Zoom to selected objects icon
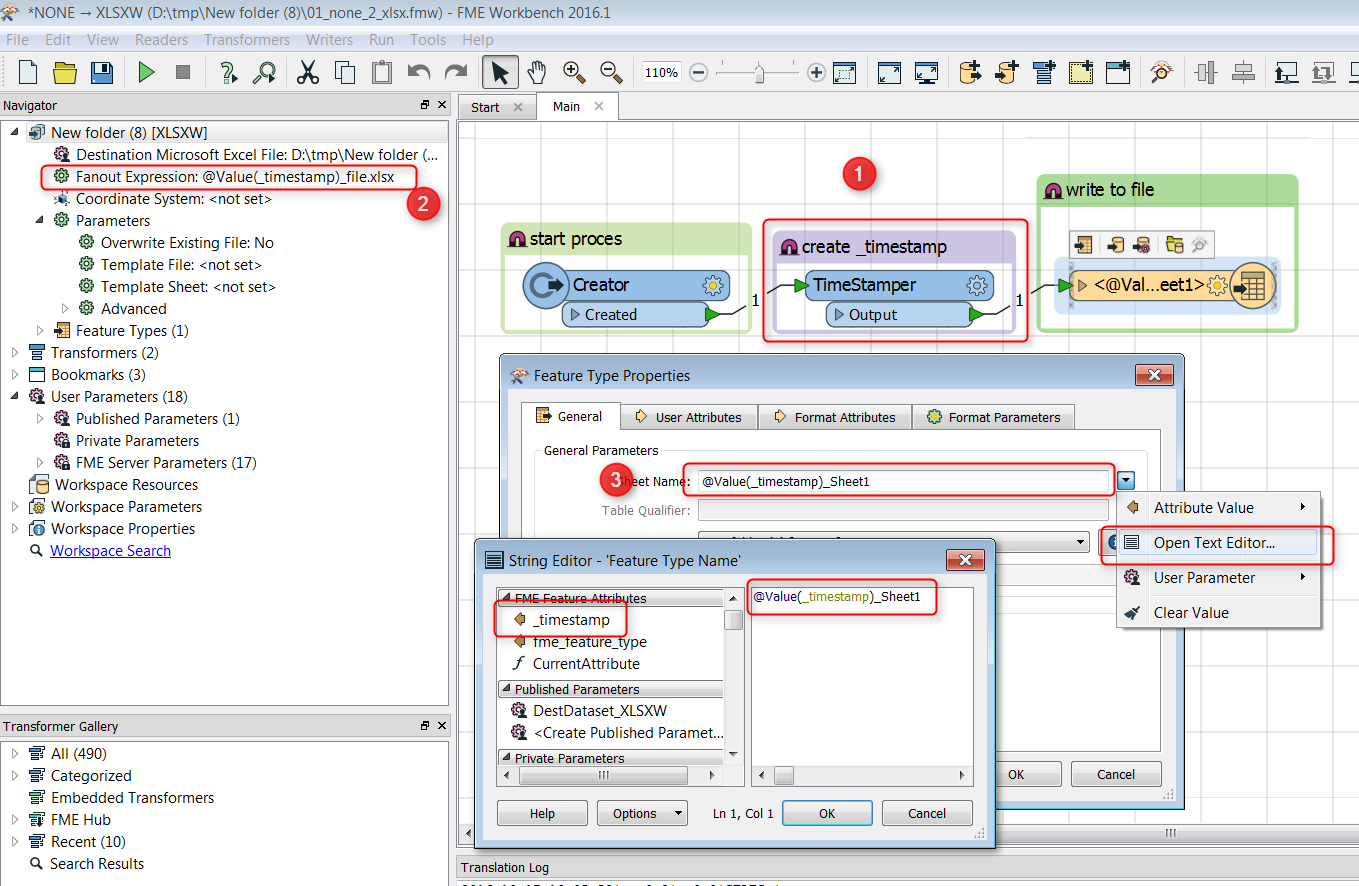 (x=845, y=73)
